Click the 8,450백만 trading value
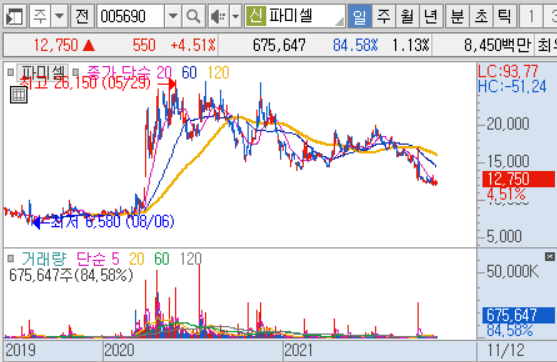 click(x=497, y=45)
